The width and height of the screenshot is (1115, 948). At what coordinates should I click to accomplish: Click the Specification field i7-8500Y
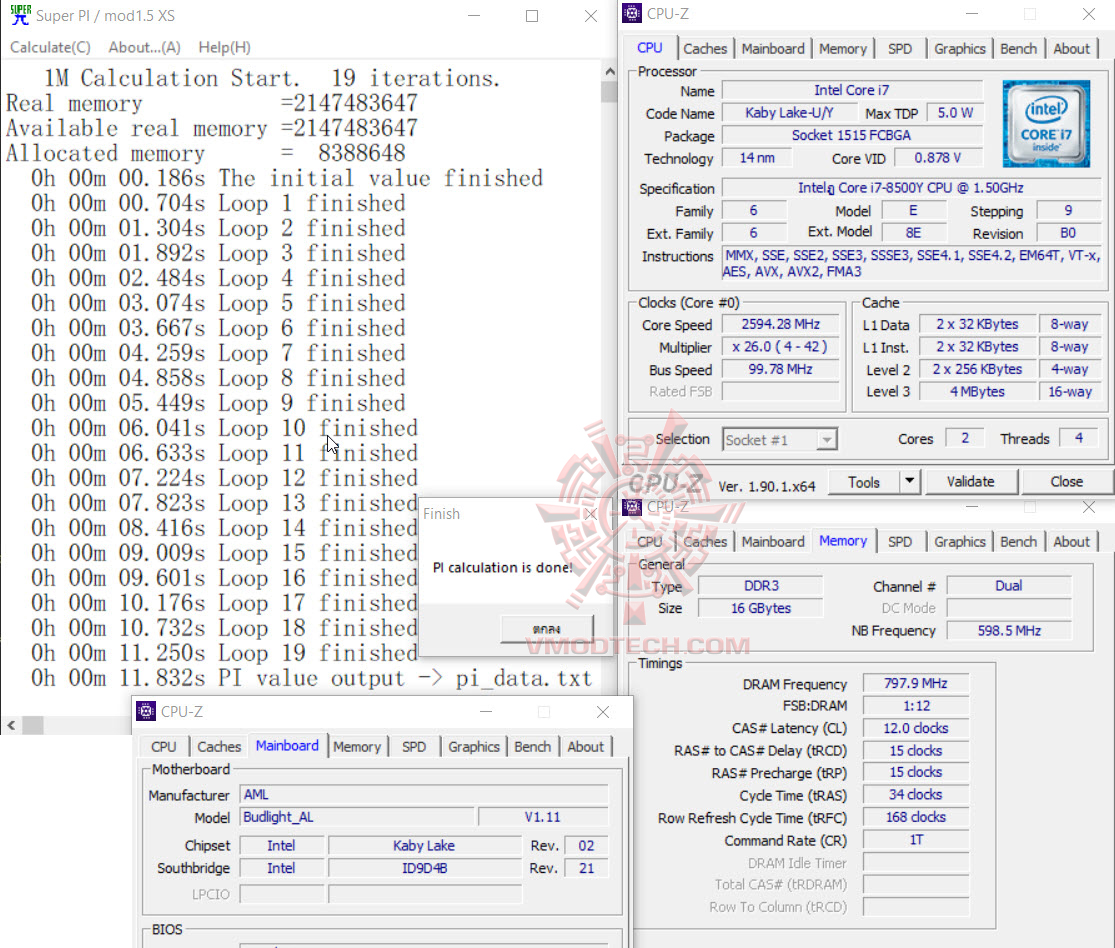pos(910,188)
